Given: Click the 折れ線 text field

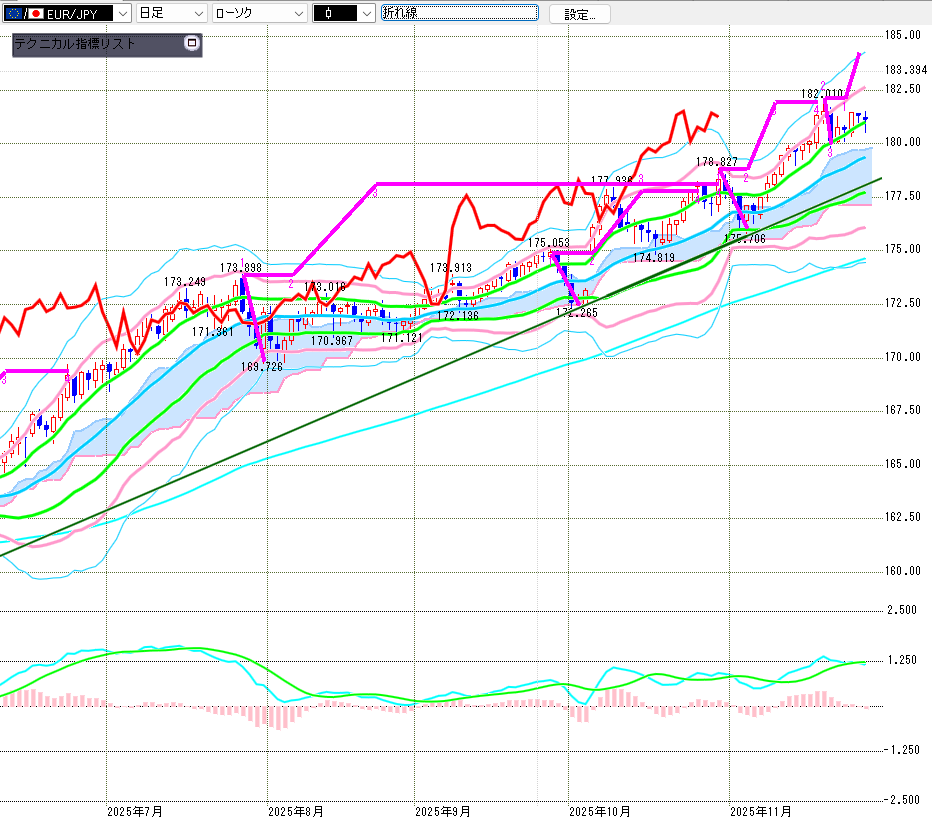Looking at the screenshot, I should pyautogui.click(x=459, y=13).
